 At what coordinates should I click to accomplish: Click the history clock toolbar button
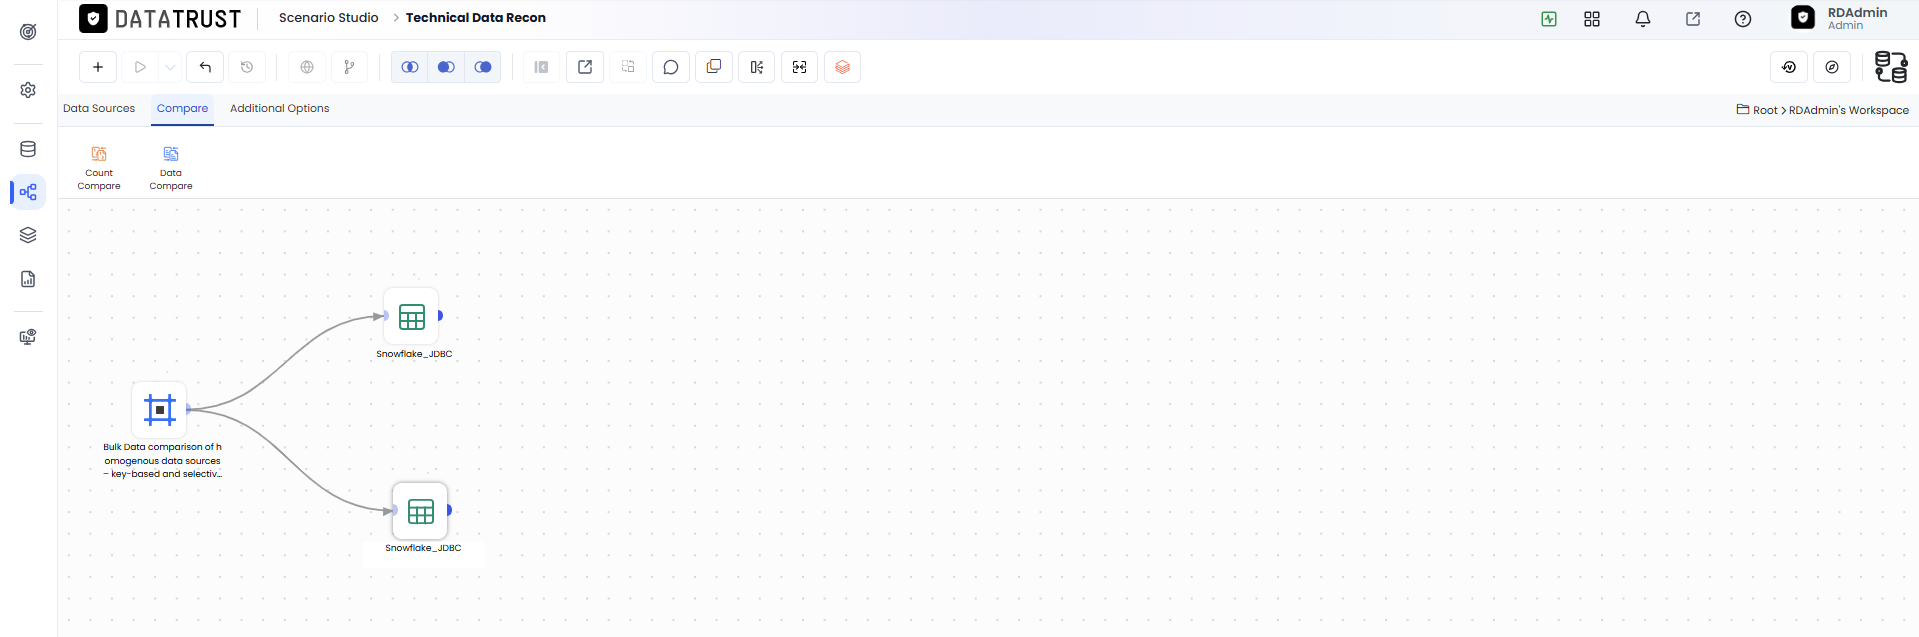(x=247, y=67)
